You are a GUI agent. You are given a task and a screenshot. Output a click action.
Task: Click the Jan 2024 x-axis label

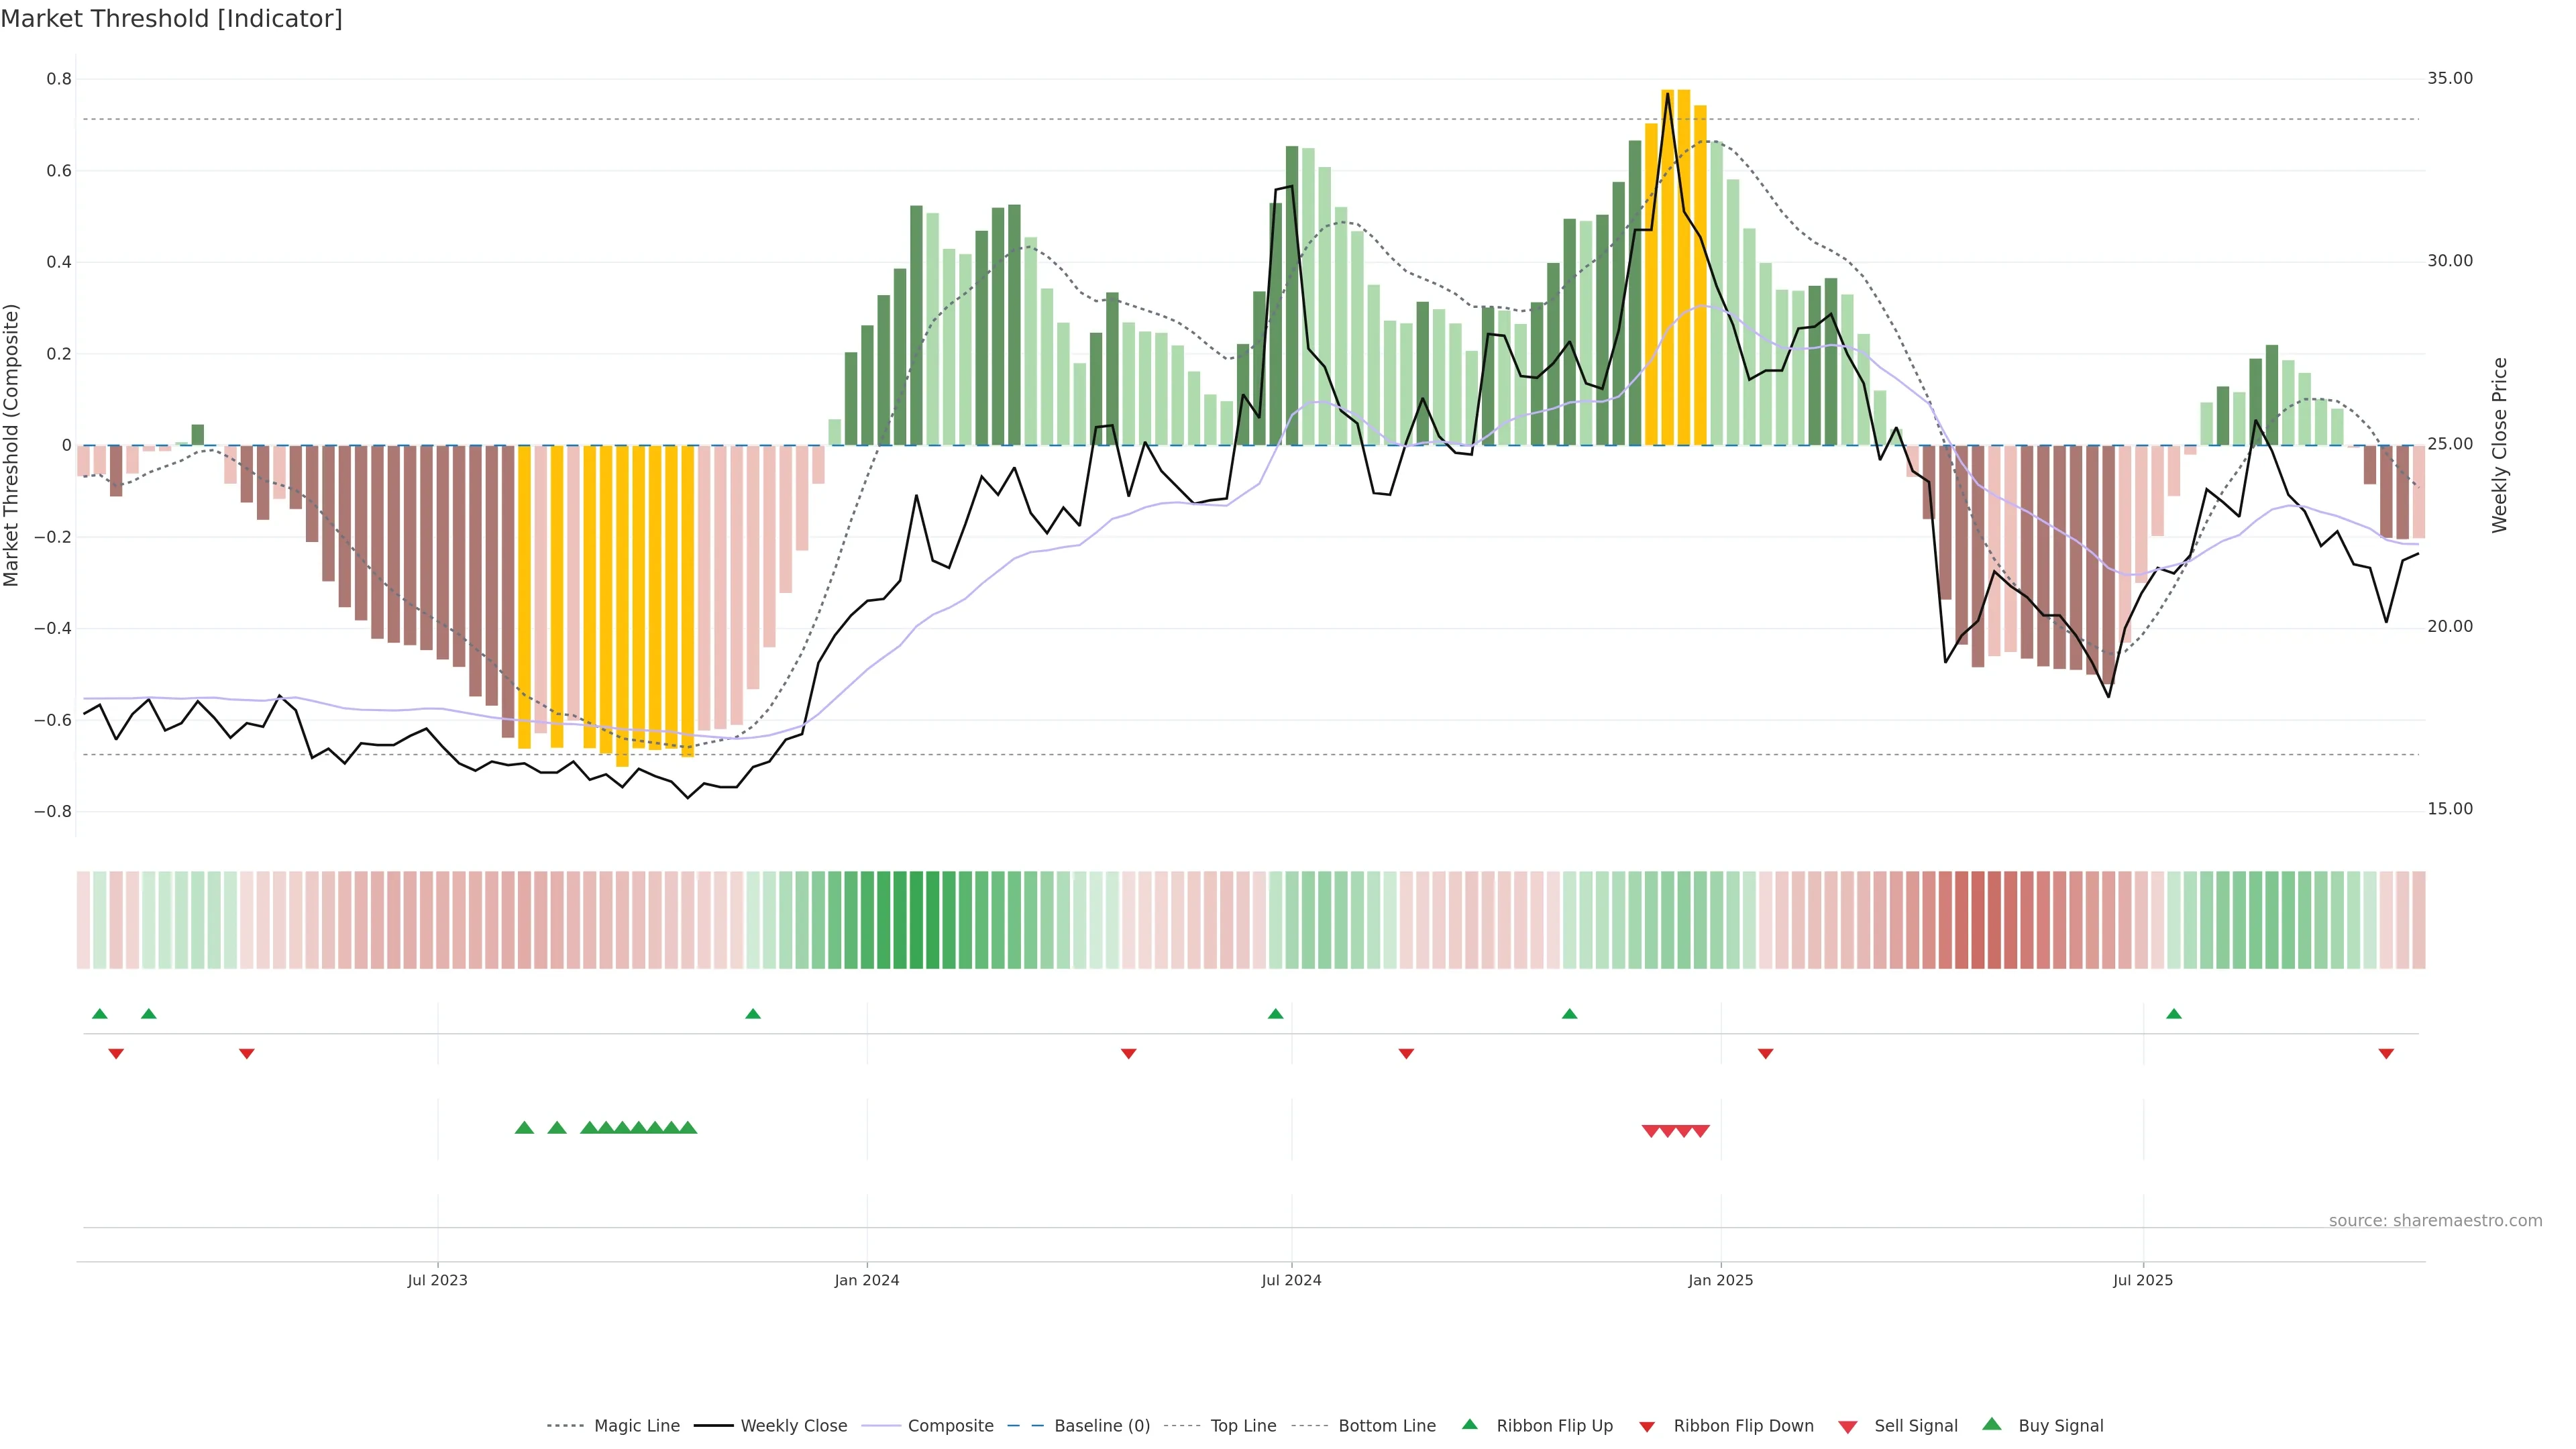tap(867, 1280)
